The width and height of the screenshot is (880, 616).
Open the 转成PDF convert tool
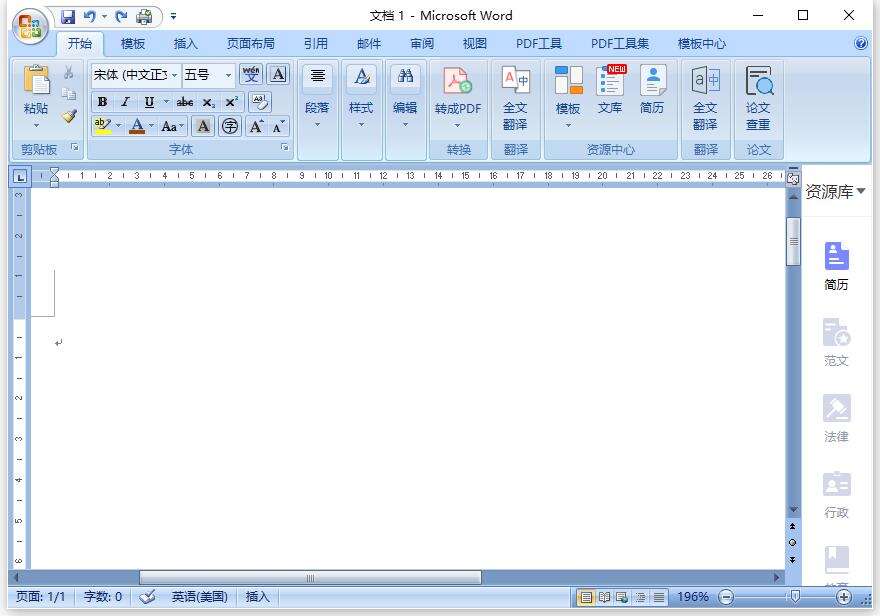[x=458, y=95]
